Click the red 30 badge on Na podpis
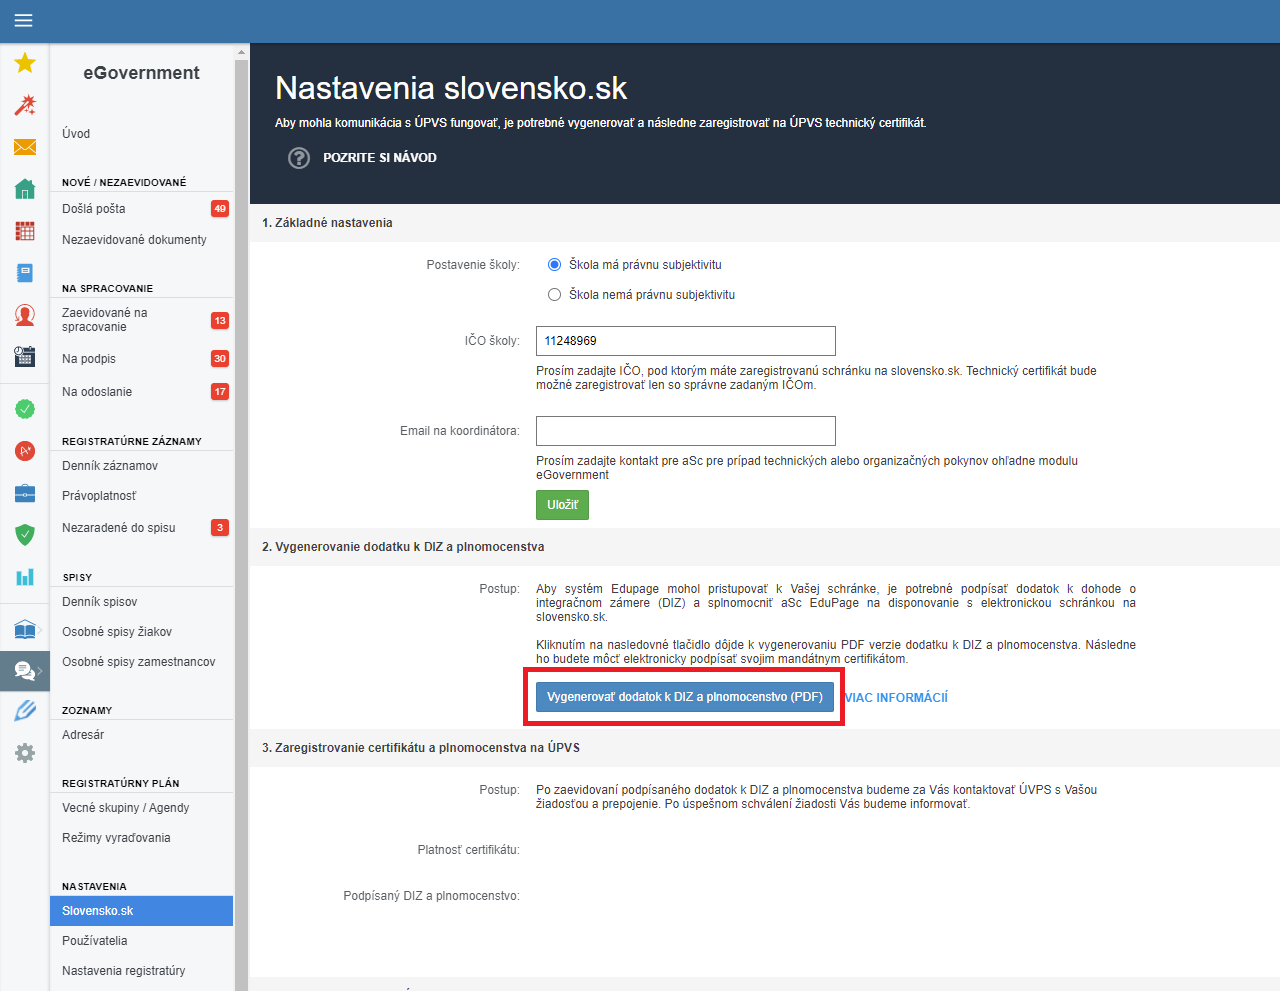Viewport: 1280px width, 991px height. 220,359
